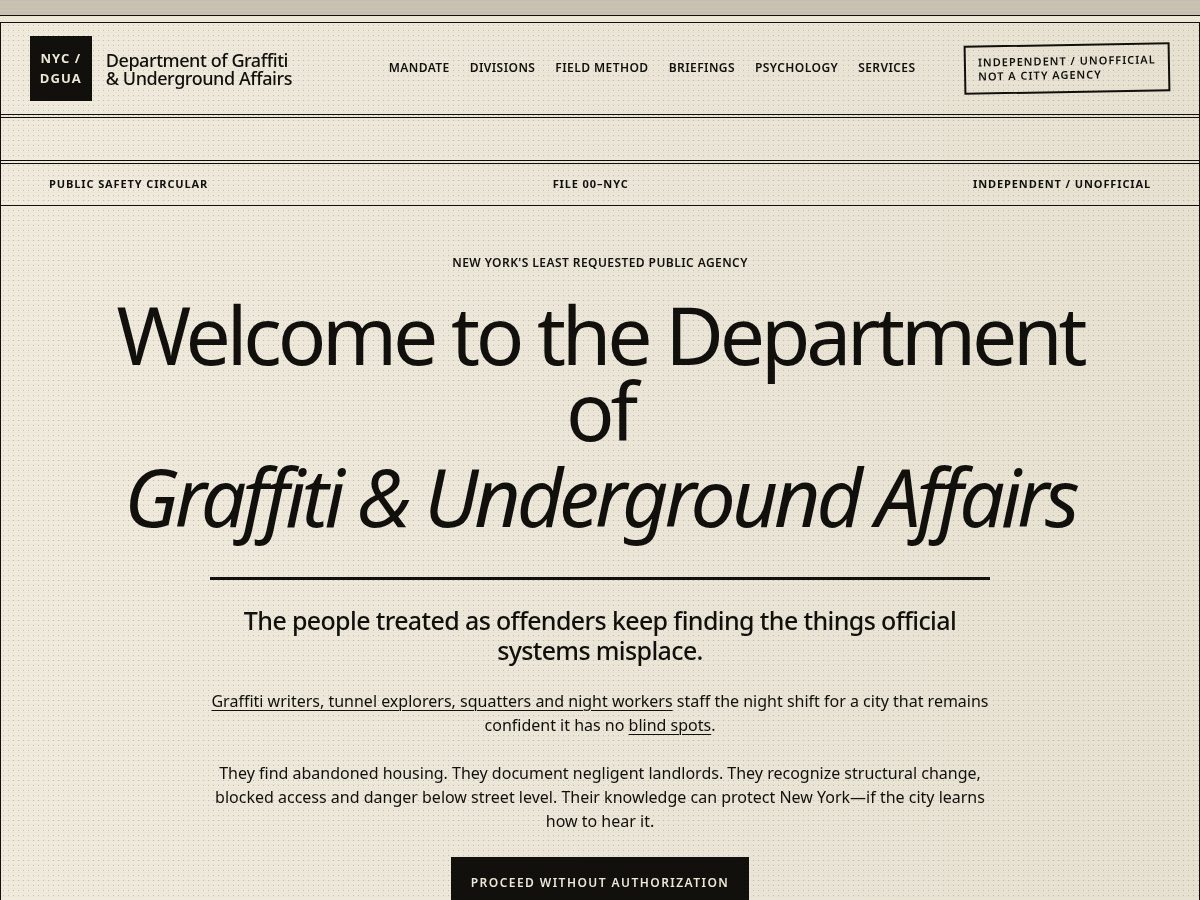Image resolution: width=1200 pixels, height=900 pixels.
Task: Go to the Divisions section
Action: [x=502, y=68]
